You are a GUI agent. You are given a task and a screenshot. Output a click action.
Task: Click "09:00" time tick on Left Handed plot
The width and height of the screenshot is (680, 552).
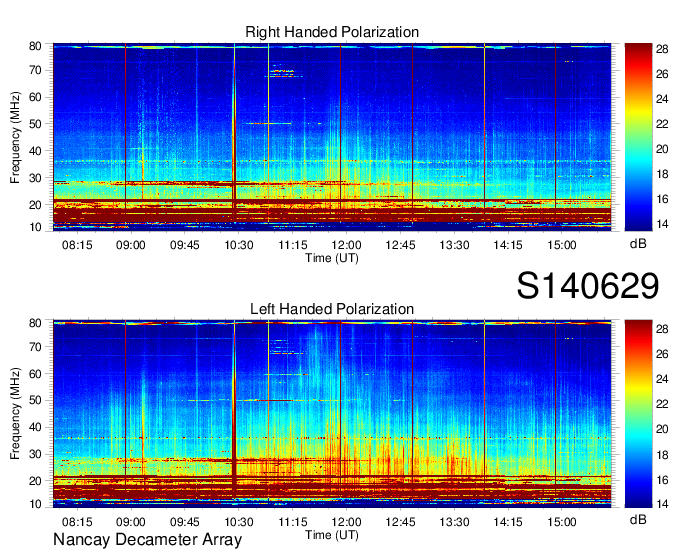(131, 521)
